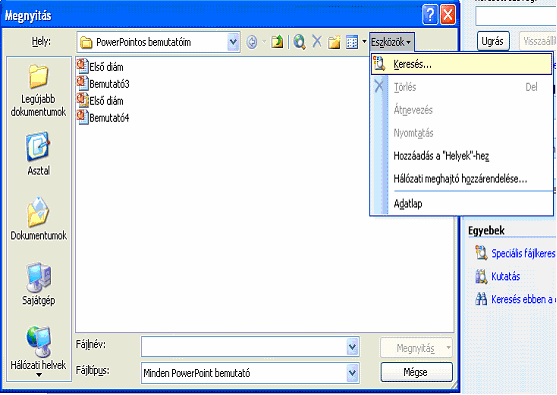Screen dimensions: 557x395
Task: Click the Mégse cancel button
Action: click(x=416, y=372)
